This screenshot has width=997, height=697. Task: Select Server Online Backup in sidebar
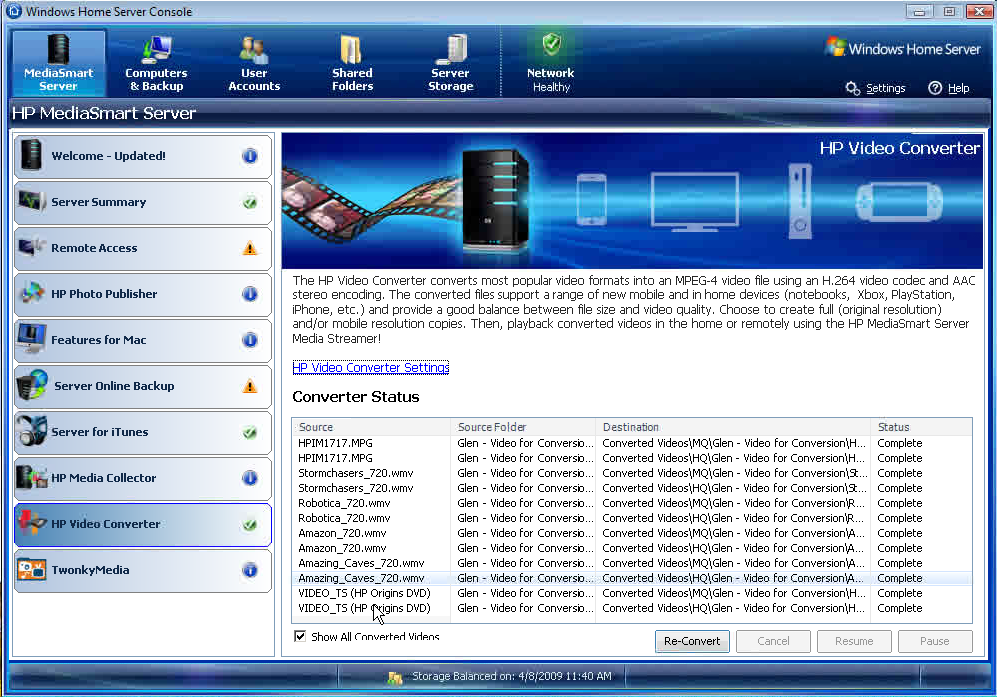pyautogui.click(x=142, y=386)
